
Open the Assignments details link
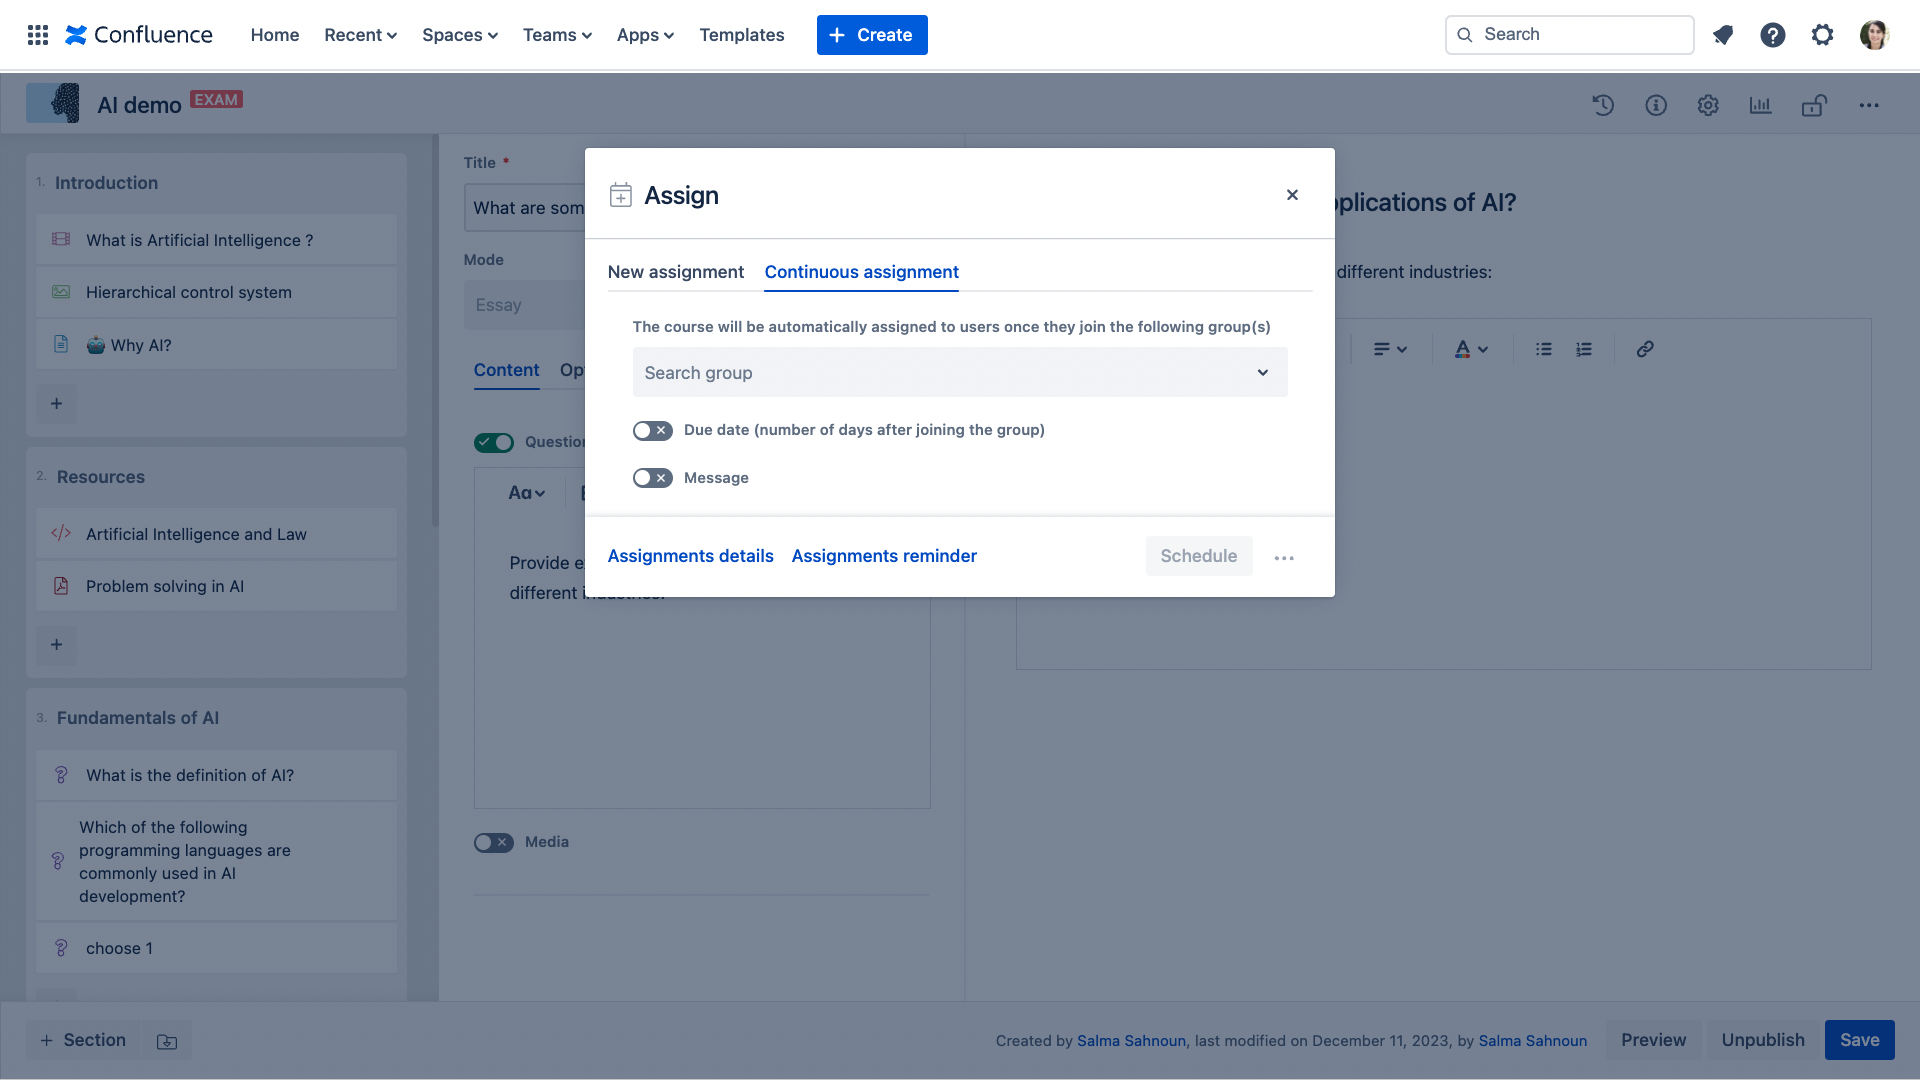pos(690,556)
